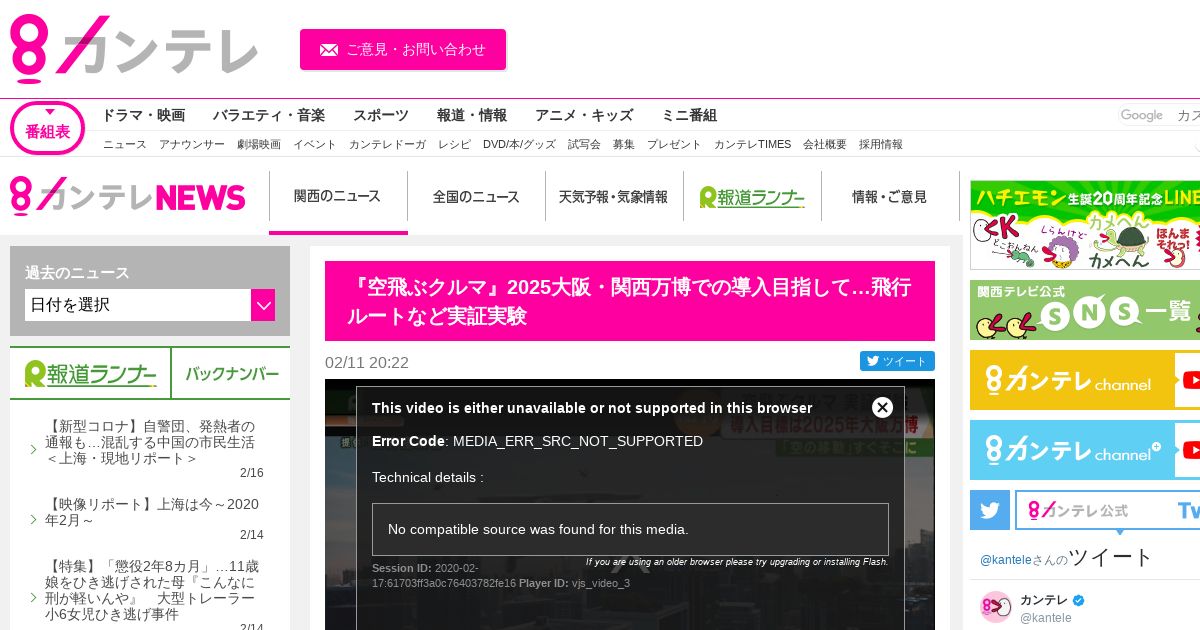Go to プレゼント sub-link
This screenshot has width=1200, height=630.
pyautogui.click(x=674, y=144)
